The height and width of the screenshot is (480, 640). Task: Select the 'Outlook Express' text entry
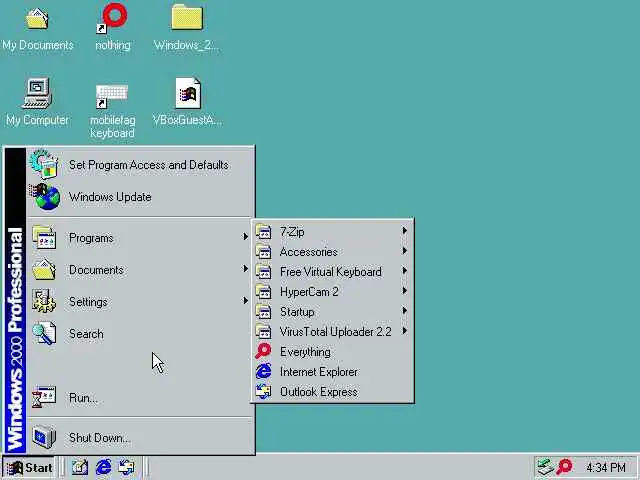[x=319, y=392]
